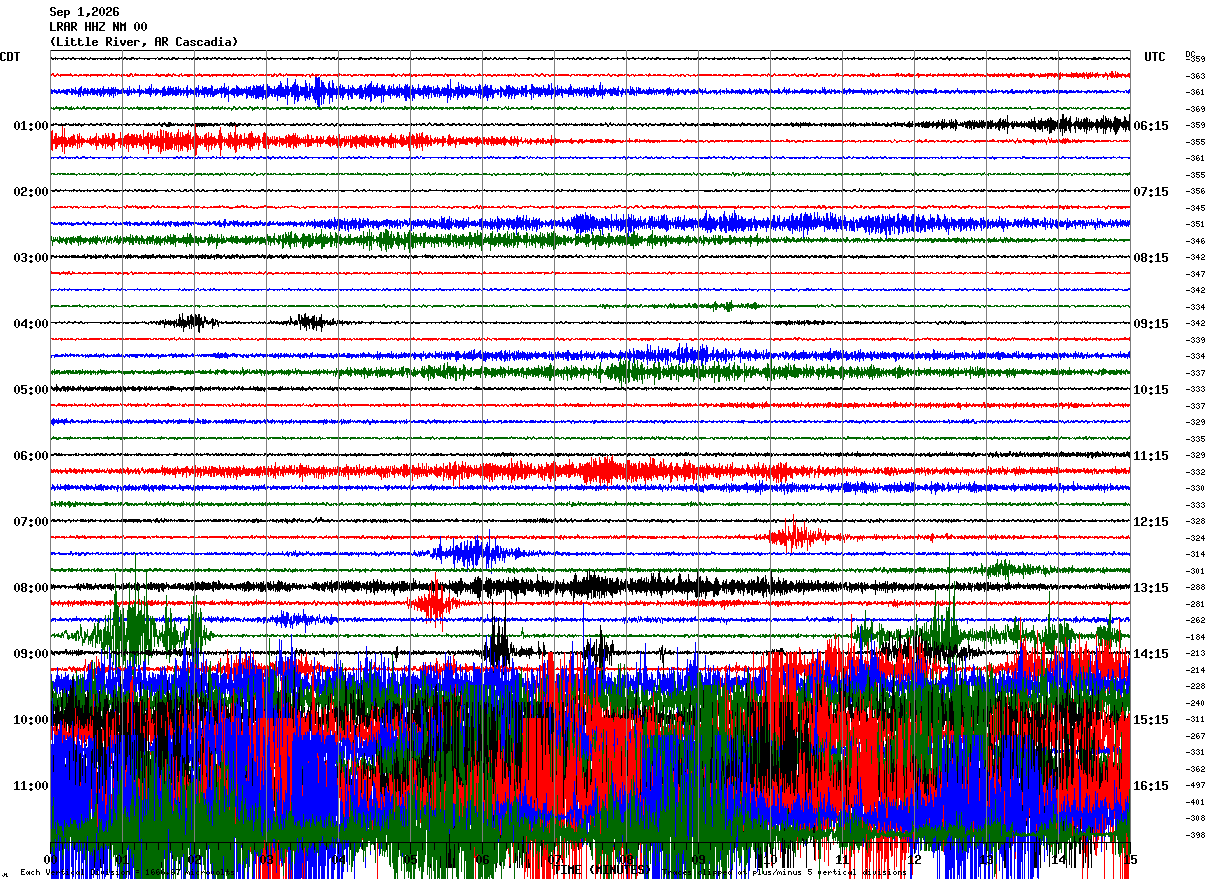Select the LRAR HHZ NM 00 station label
Image resolution: width=1210 pixels, height=886 pixels.
(x=98, y=27)
